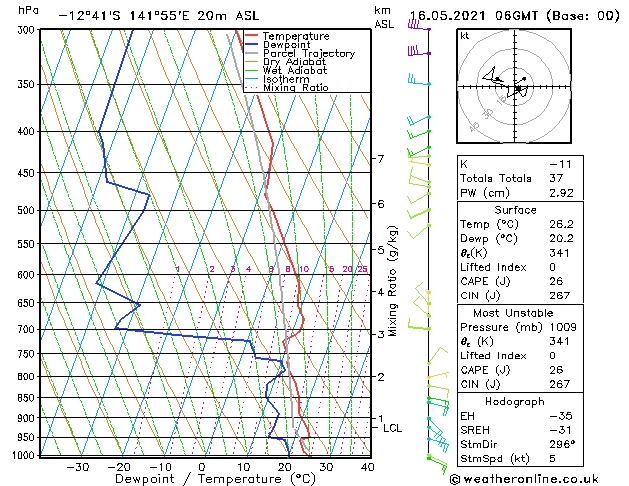The width and height of the screenshot is (629, 486).
Task: Click the PW (cm) value 2.92
Action: 561,193
